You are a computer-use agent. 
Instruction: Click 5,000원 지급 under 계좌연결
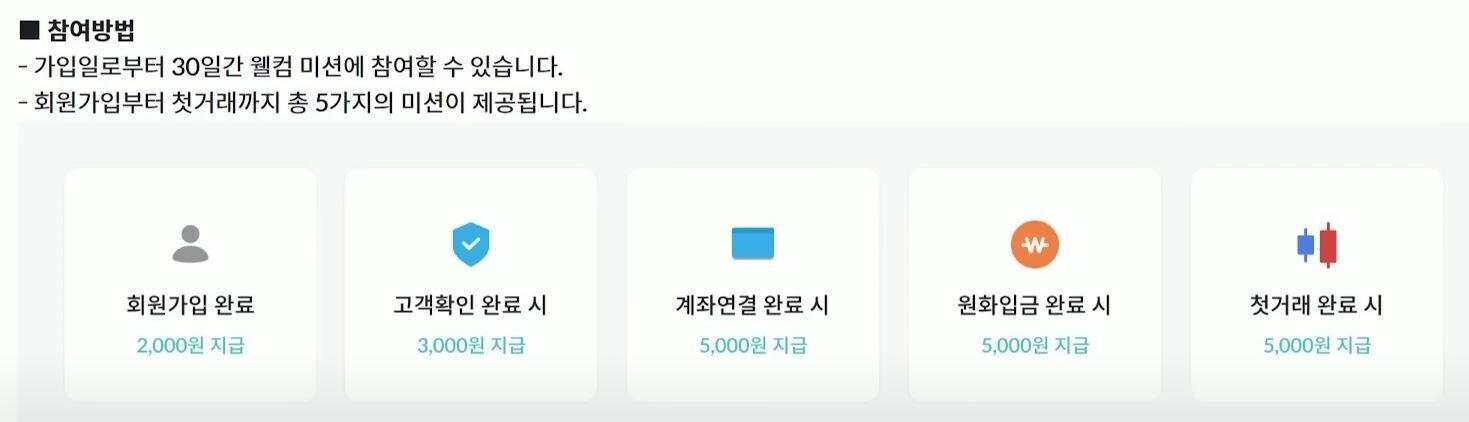pyautogui.click(x=752, y=346)
